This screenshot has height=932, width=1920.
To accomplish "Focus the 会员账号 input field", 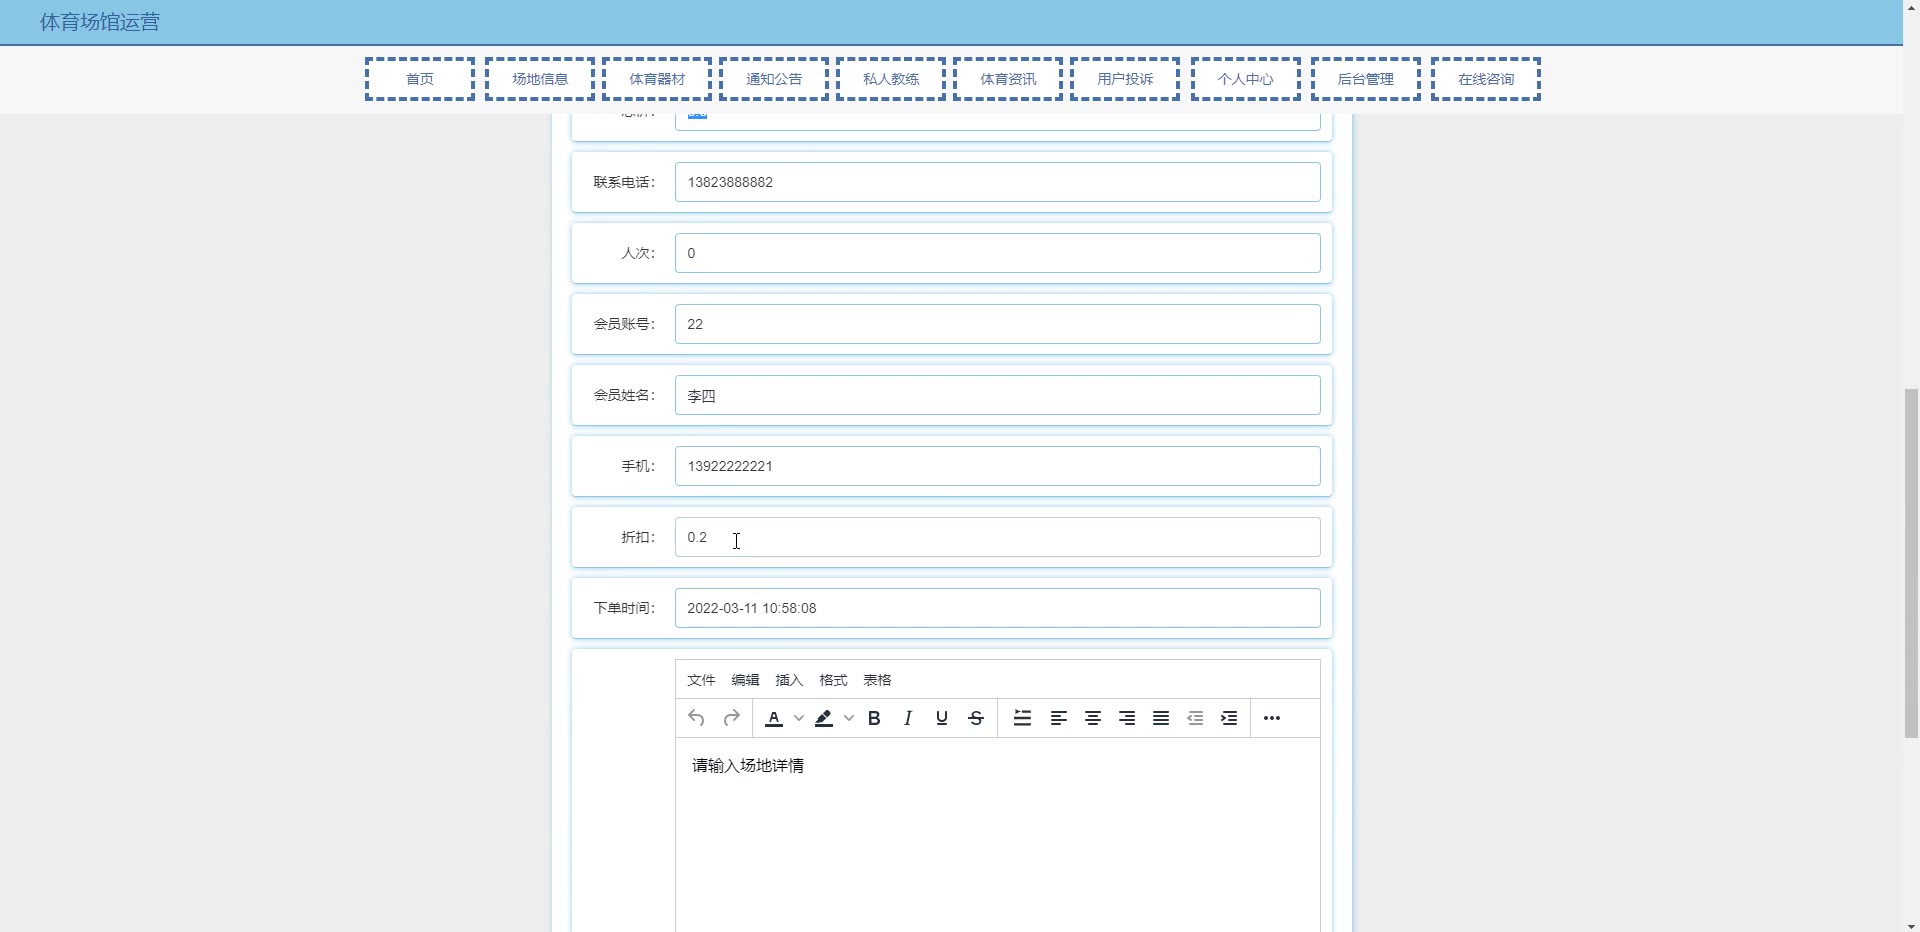I will tap(998, 324).
